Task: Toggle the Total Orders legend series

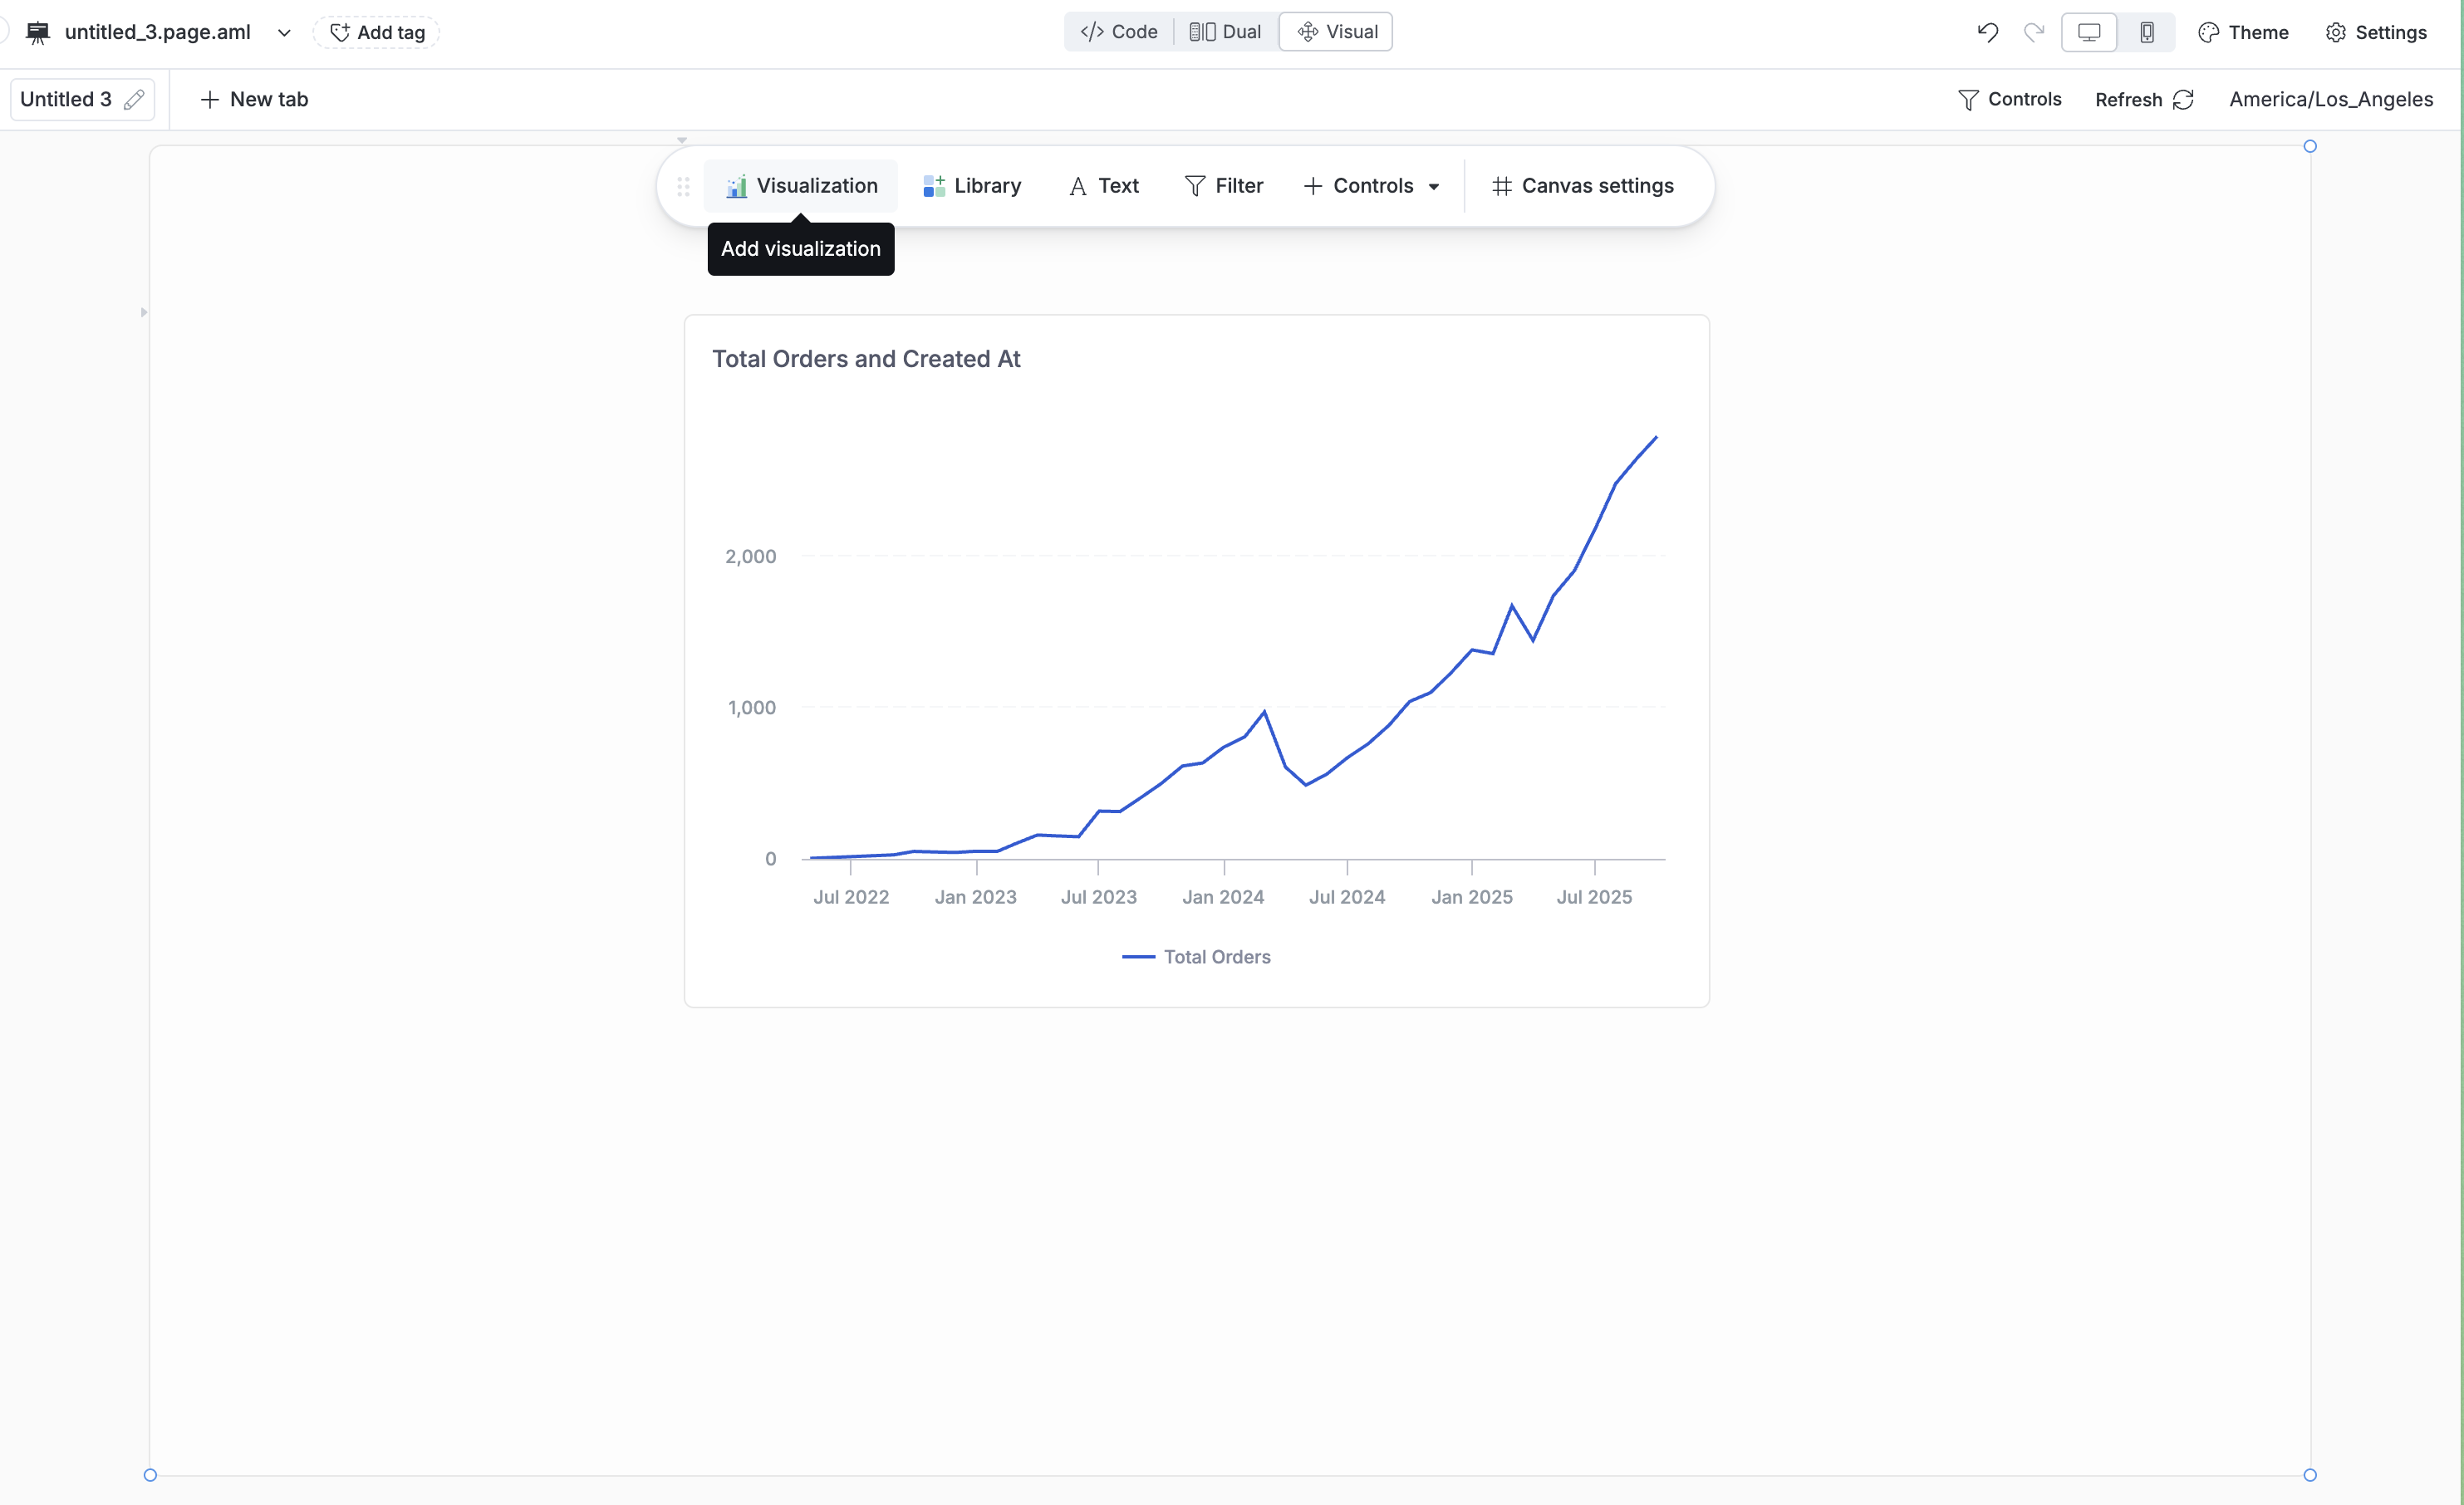Action: pos(1196,957)
